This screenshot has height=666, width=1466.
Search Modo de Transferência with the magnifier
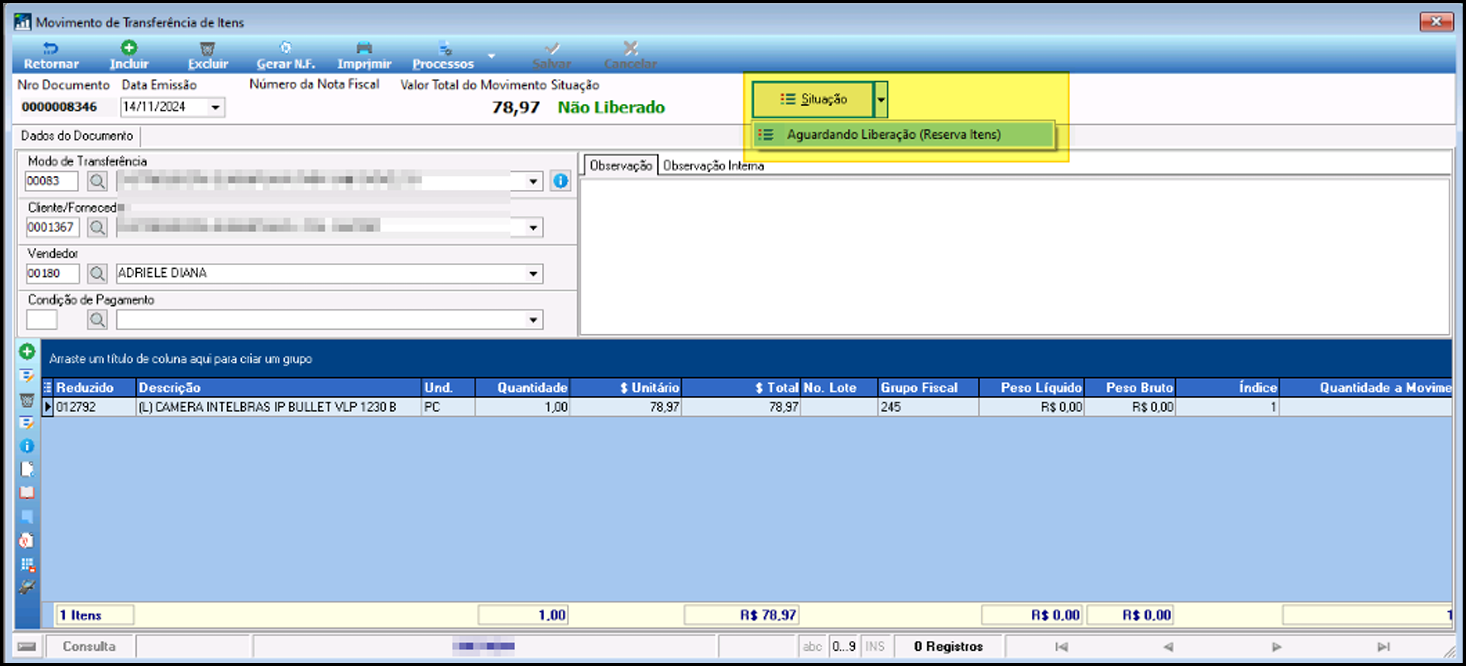pyautogui.click(x=97, y=181)
